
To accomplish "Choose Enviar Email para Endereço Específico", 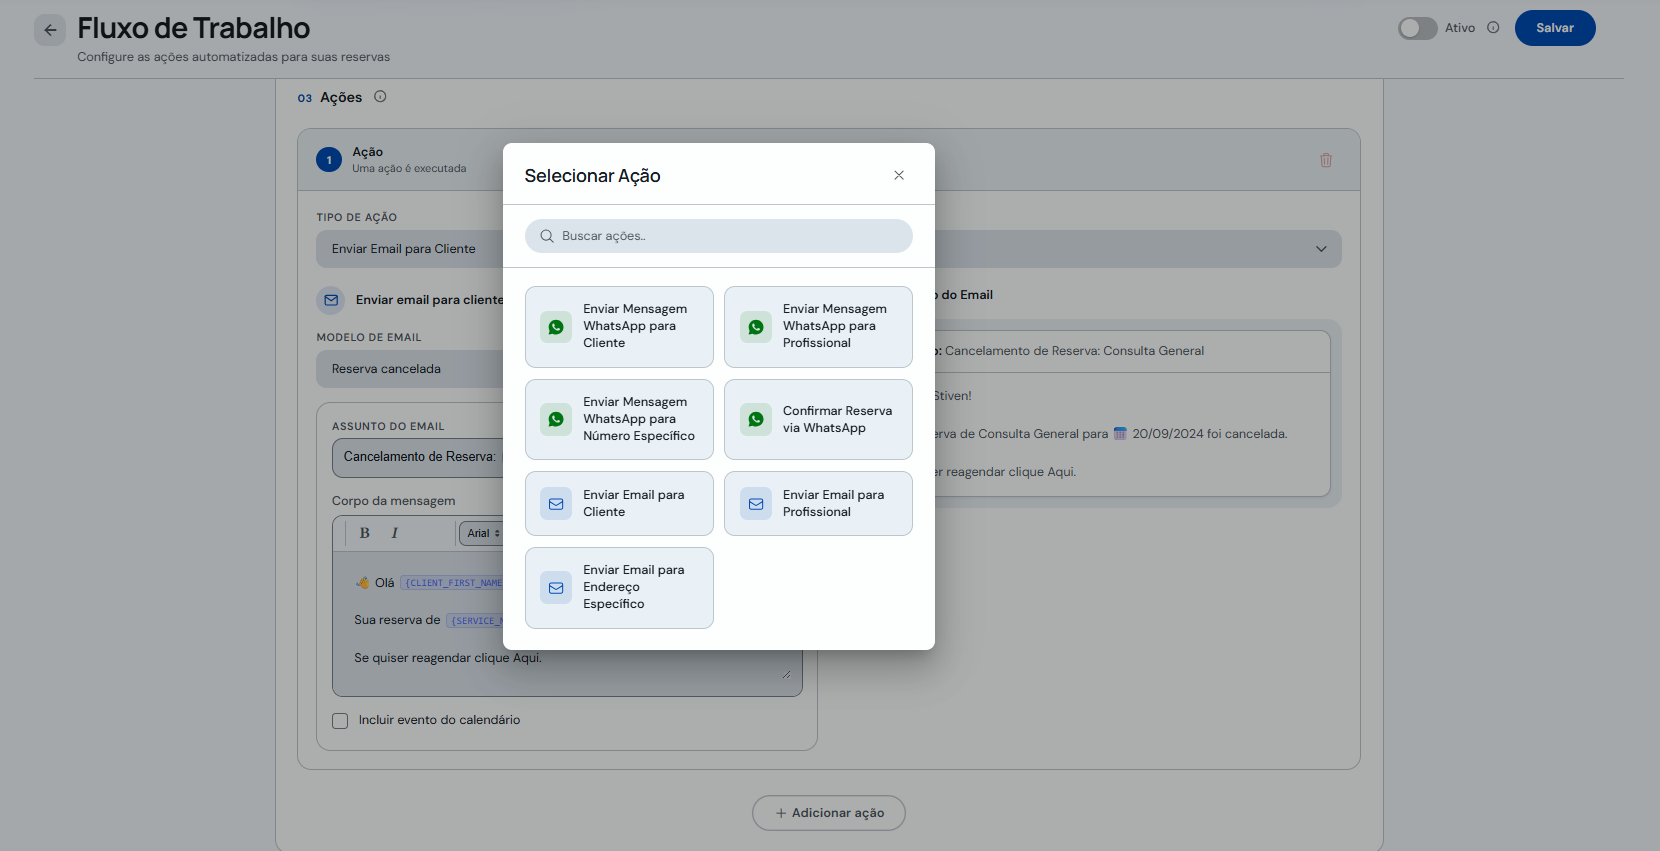I will (619, 588).
